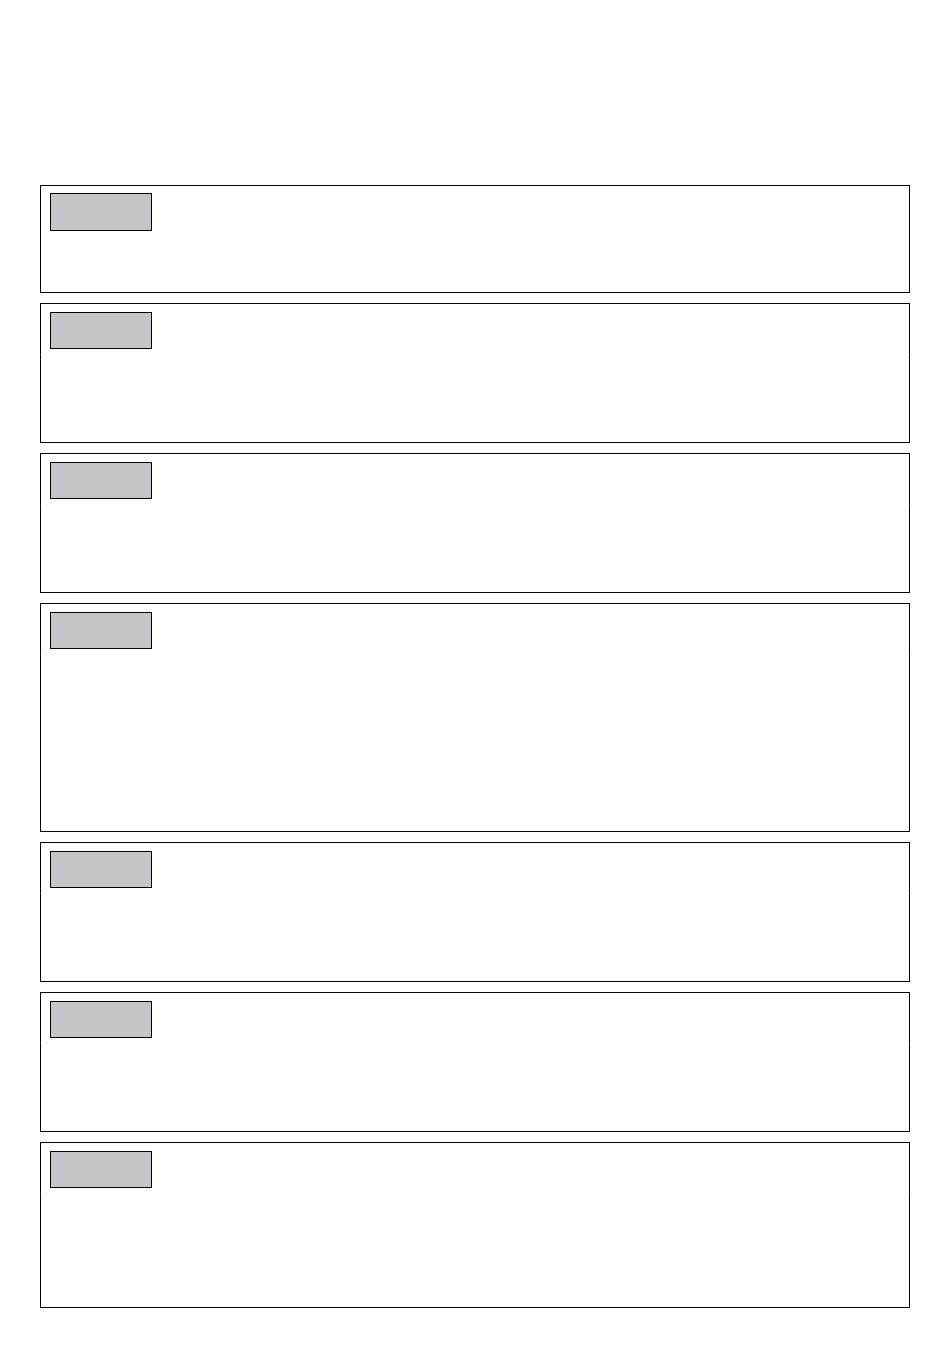This screenshot has width=950, height=1364.
Task: Select the gray label in the second panel
Action: [101, 330]
